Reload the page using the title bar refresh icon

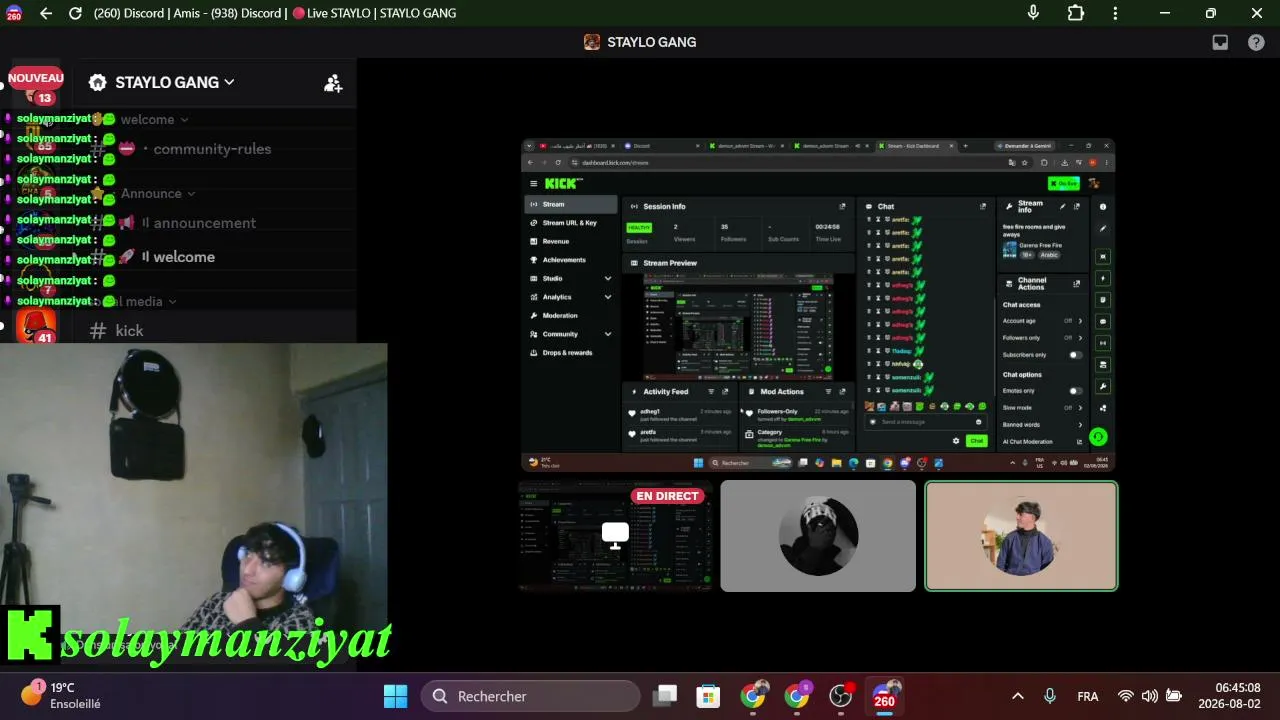coord(75,13)
